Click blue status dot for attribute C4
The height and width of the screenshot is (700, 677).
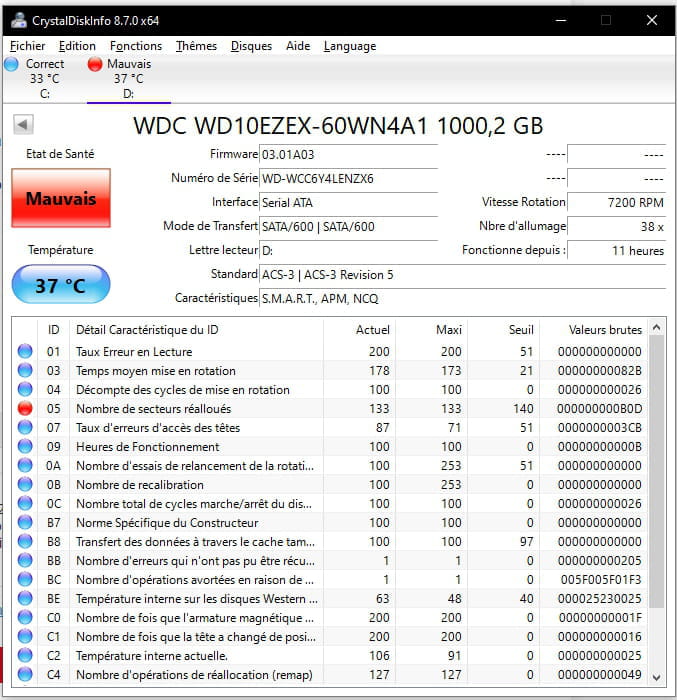point(25,675)
